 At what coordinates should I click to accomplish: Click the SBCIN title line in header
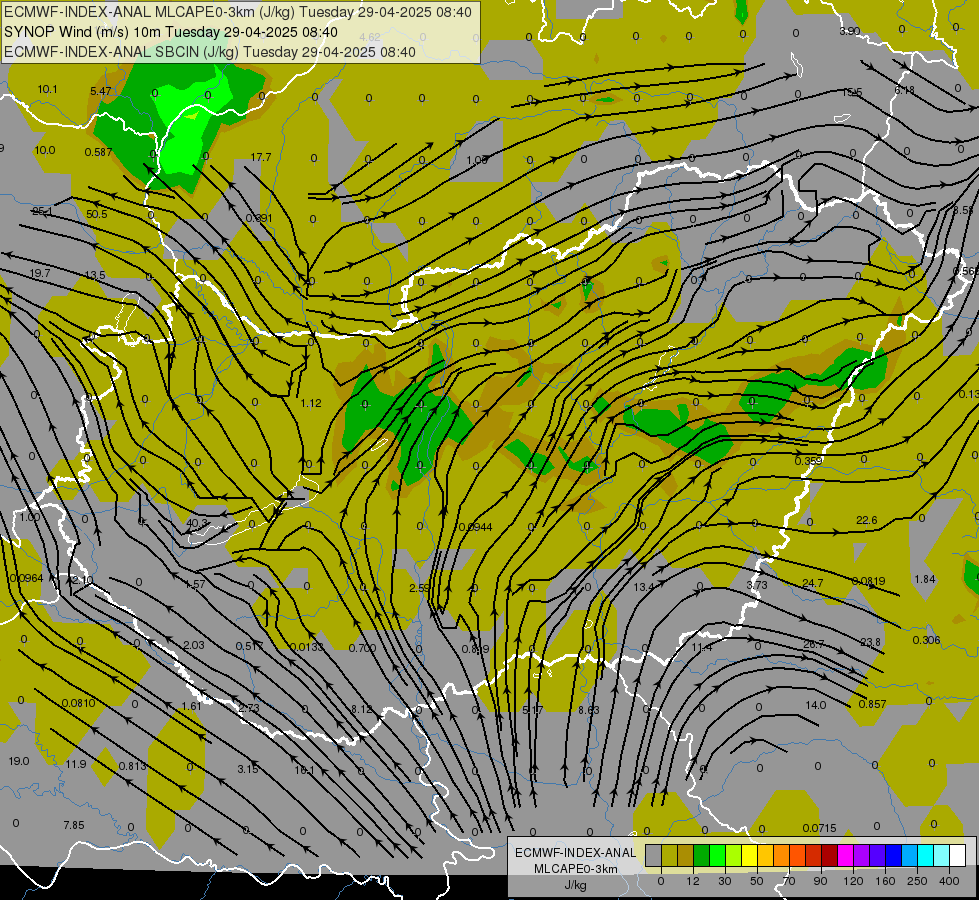pos(210,52)
